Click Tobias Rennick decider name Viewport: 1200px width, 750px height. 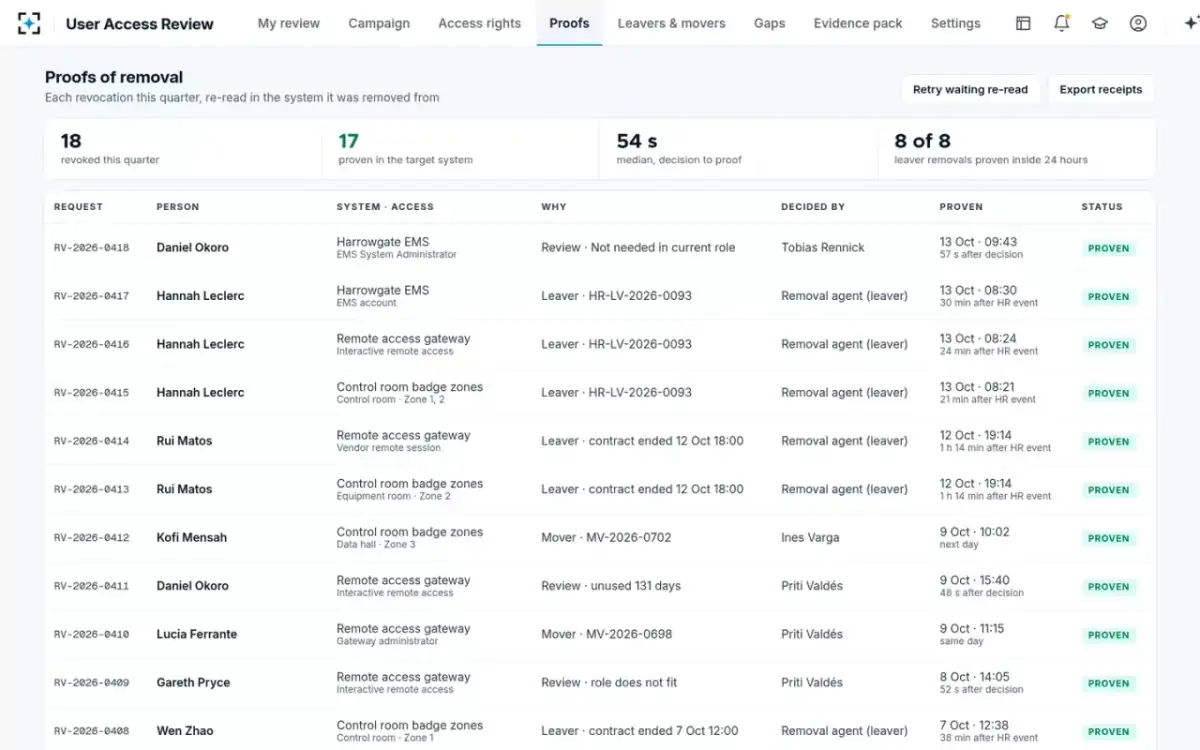(x=823, y=248)
